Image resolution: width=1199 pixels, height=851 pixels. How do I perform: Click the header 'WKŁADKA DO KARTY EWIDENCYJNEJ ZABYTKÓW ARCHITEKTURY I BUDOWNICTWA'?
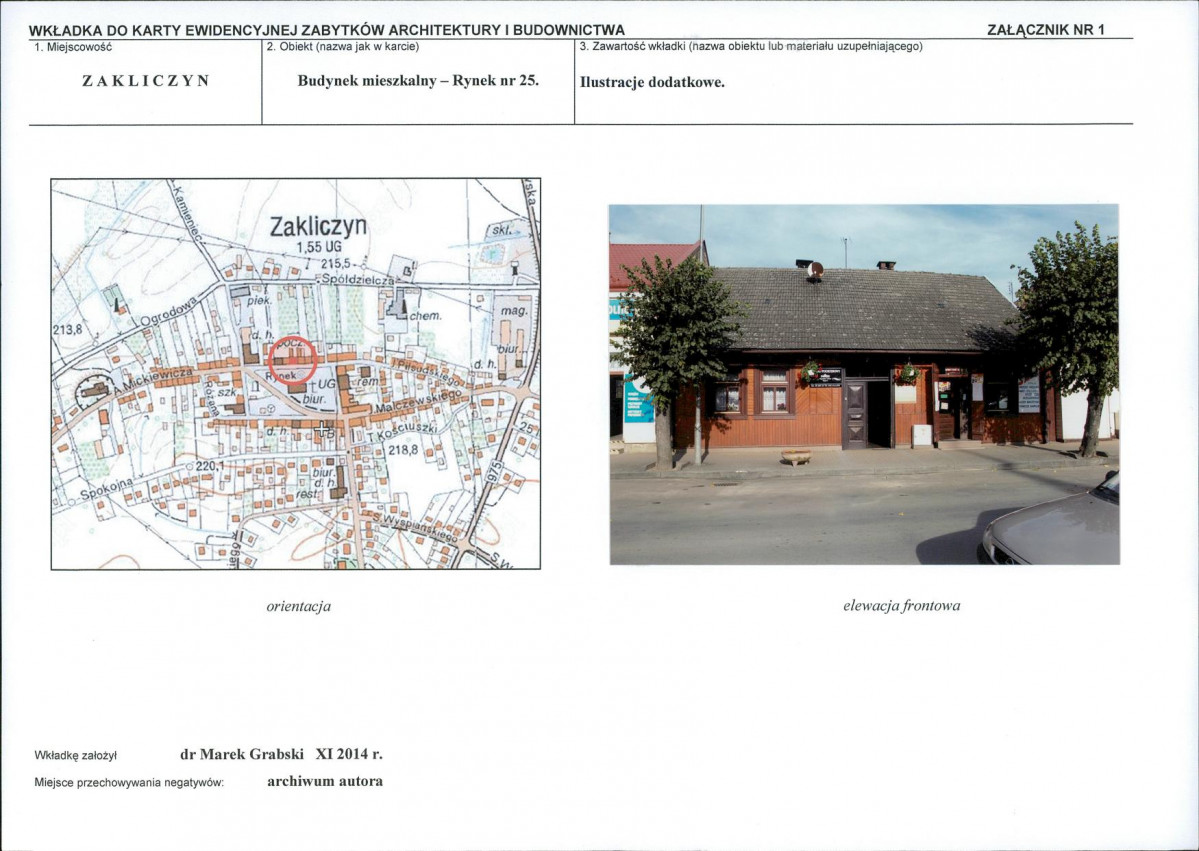click(x=327, y=31)
